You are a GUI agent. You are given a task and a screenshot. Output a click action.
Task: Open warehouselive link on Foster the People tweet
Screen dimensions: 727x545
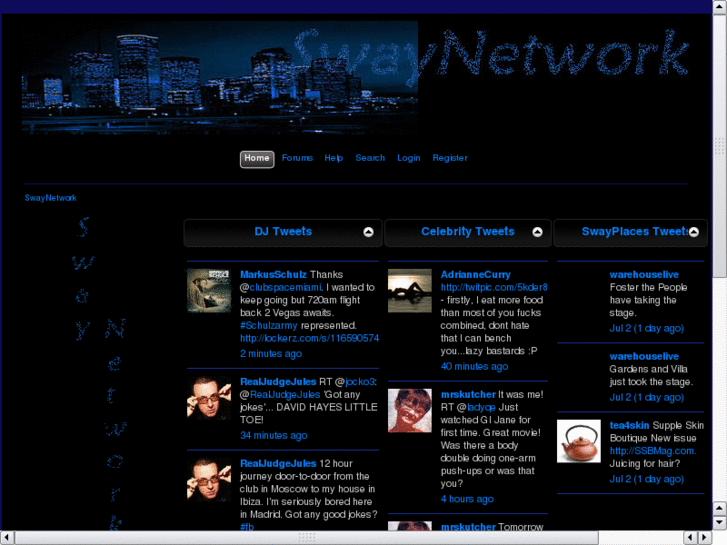click(x=644, y=275)
